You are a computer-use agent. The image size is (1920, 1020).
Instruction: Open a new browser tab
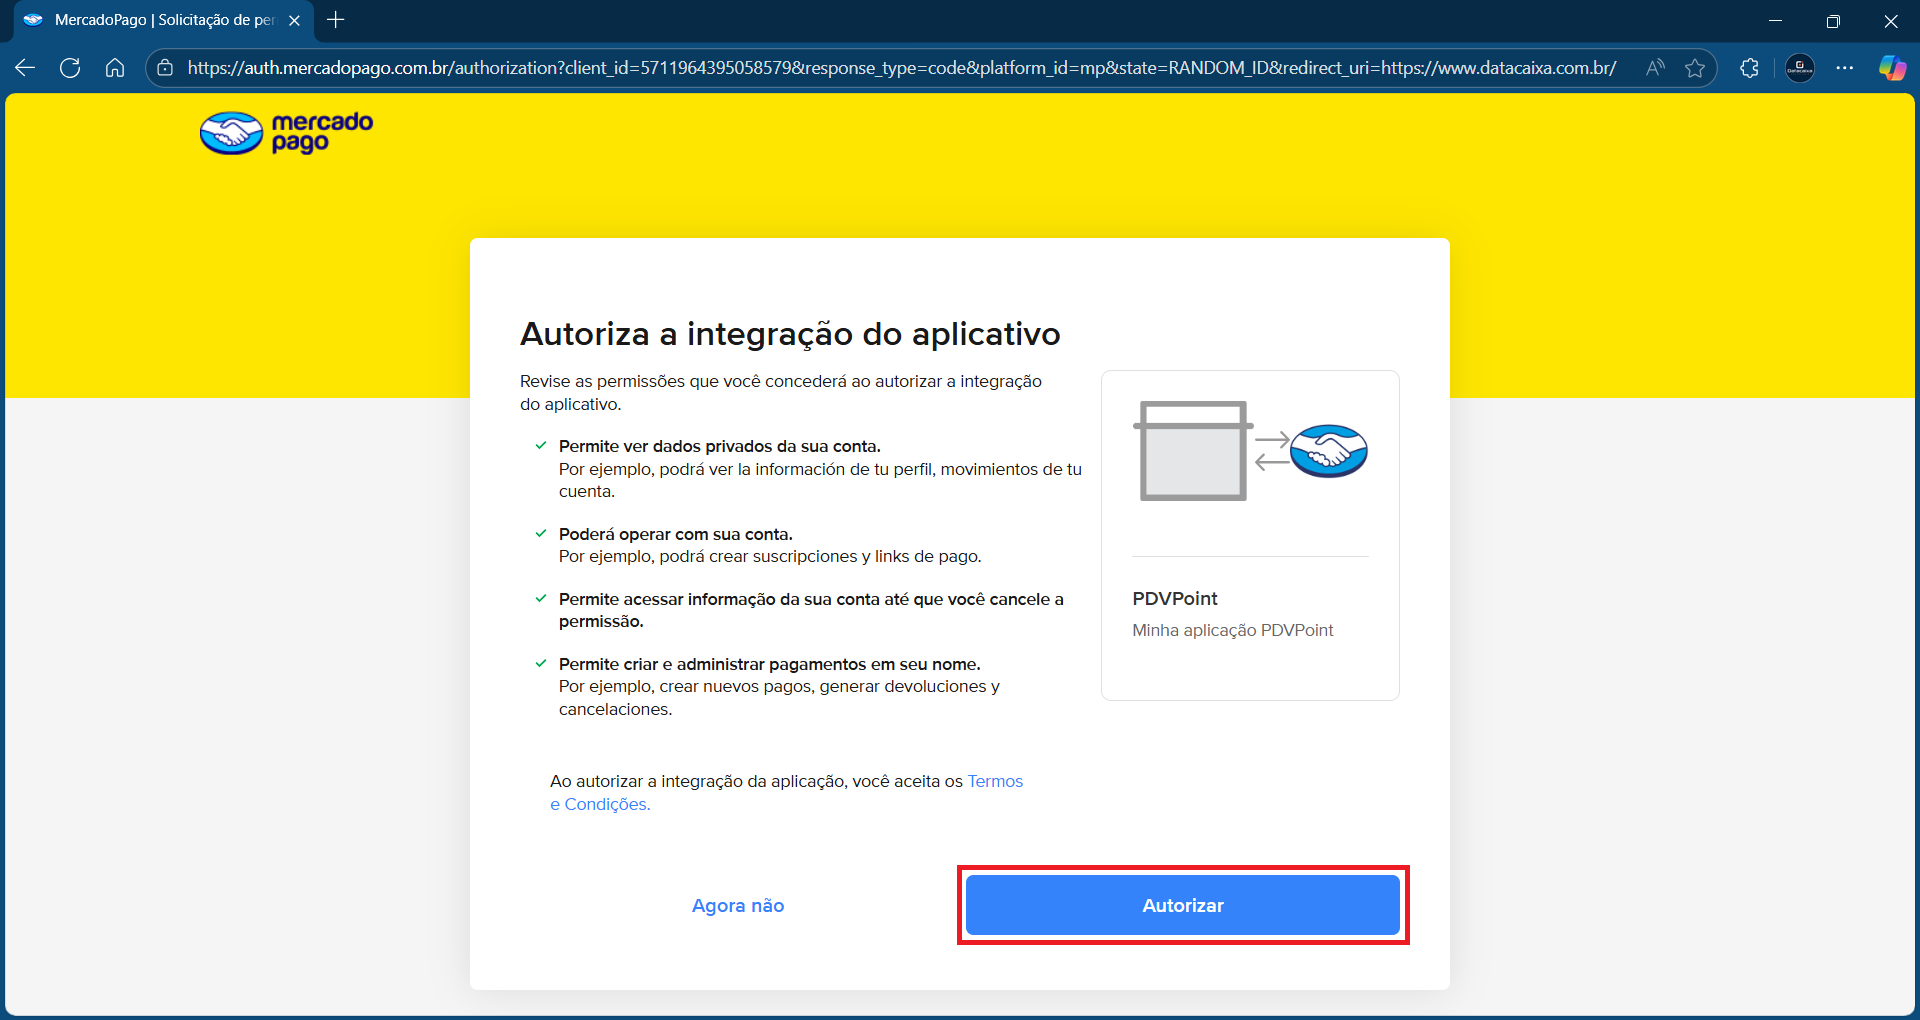coord(336,20)
